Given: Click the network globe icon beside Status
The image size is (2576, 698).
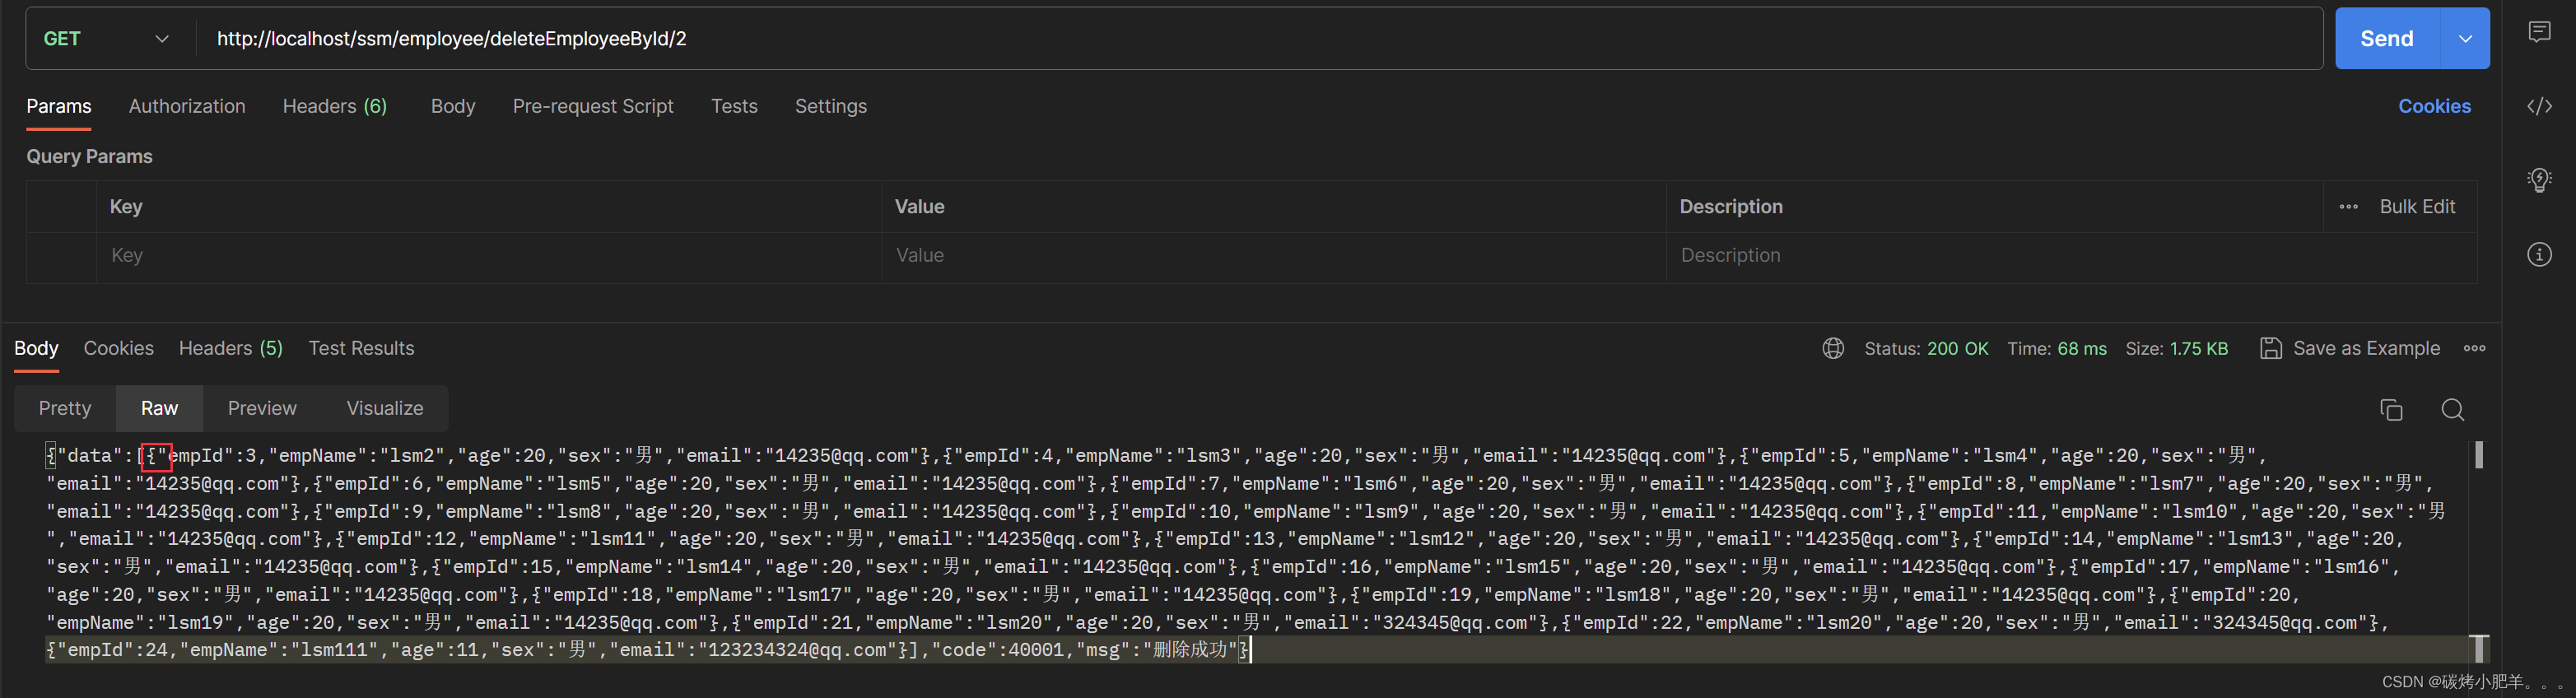Looking at the screenshot, I should (x=1833, y=348).
